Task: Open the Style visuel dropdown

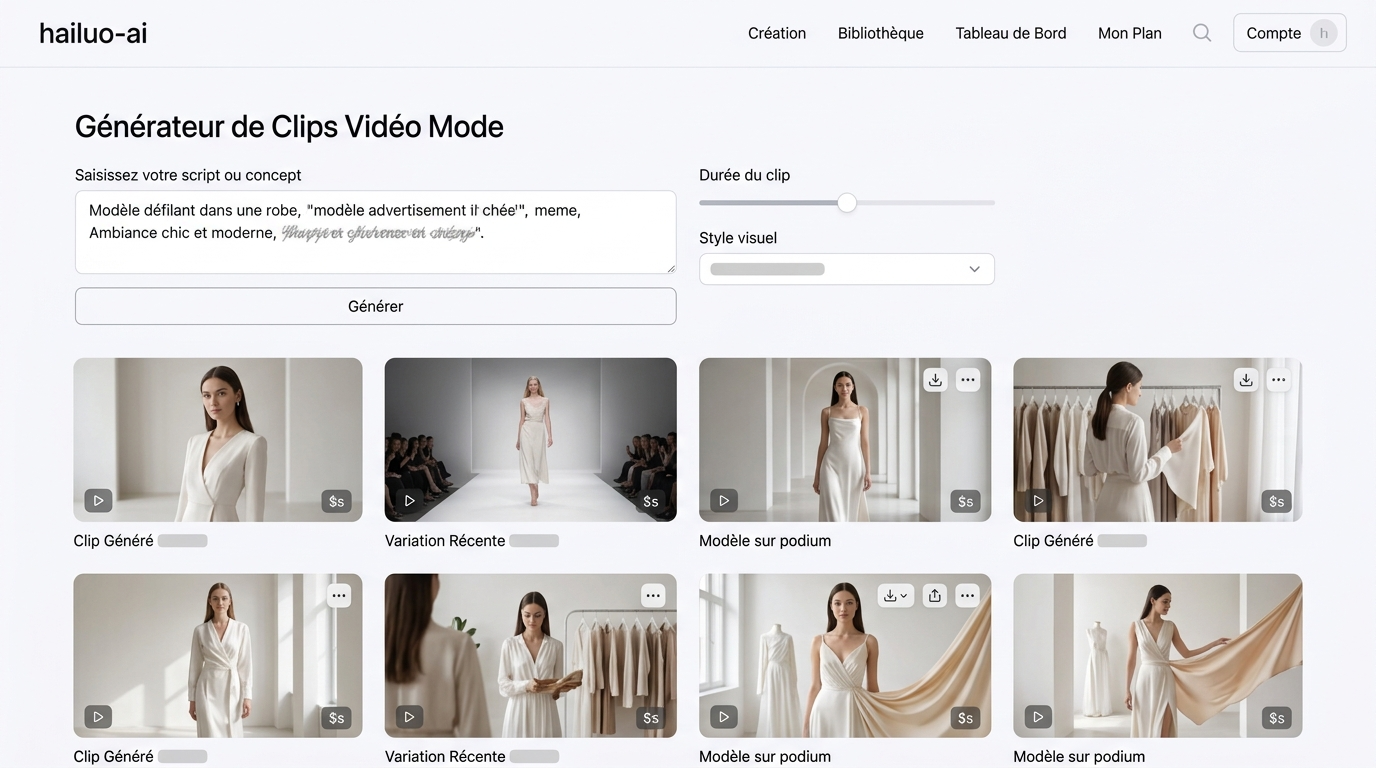Action: [847, 269]
